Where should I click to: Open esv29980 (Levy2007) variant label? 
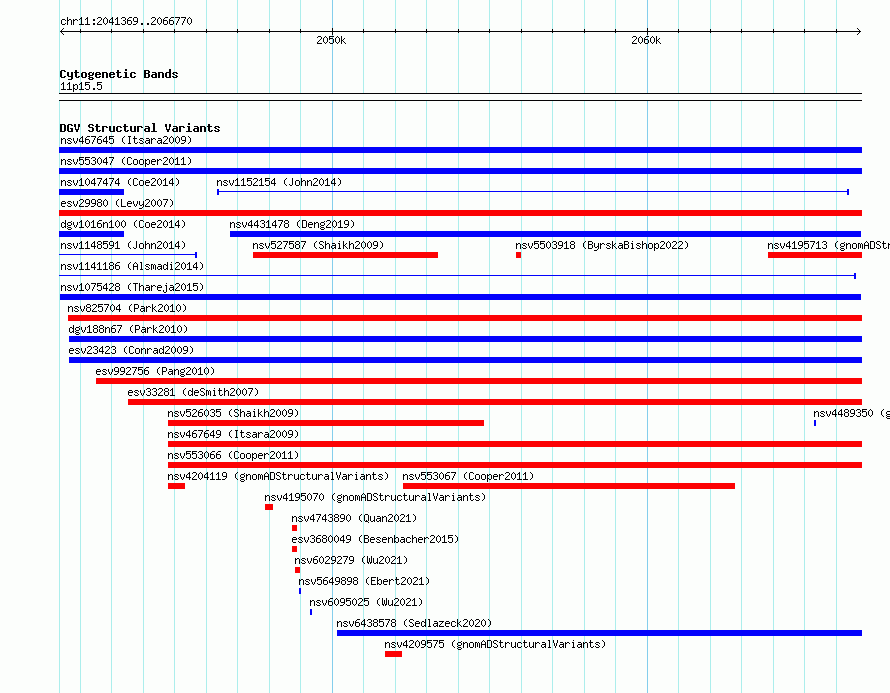pos(117,203)
